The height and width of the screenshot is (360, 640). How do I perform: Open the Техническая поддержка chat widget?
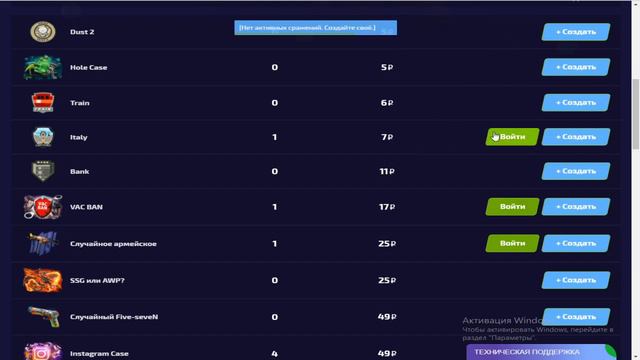541,352
